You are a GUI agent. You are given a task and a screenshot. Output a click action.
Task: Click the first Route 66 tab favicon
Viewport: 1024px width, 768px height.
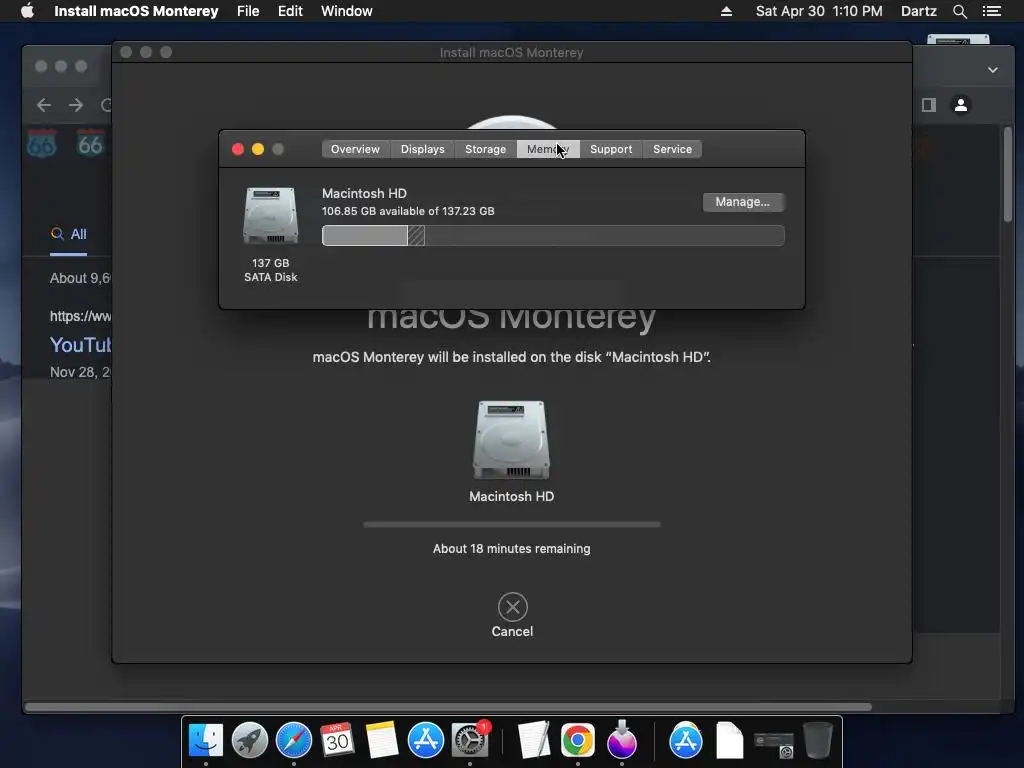tap(42, 144)
